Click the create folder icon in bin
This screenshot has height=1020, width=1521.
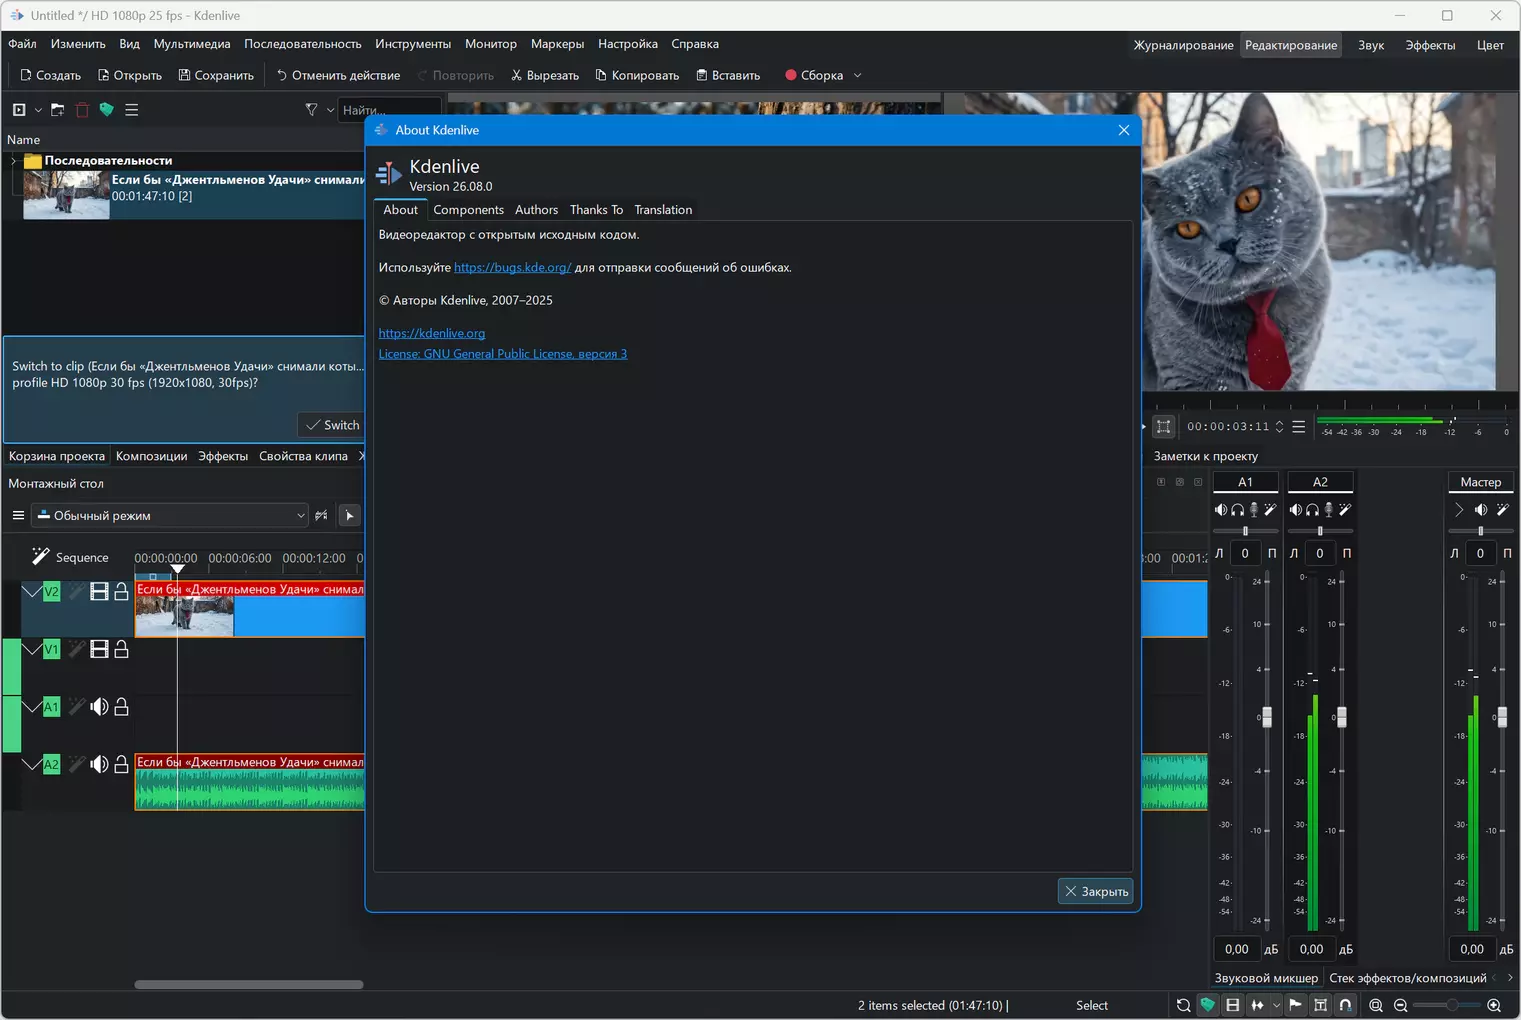pyautogui.click(x=57, y=110)
